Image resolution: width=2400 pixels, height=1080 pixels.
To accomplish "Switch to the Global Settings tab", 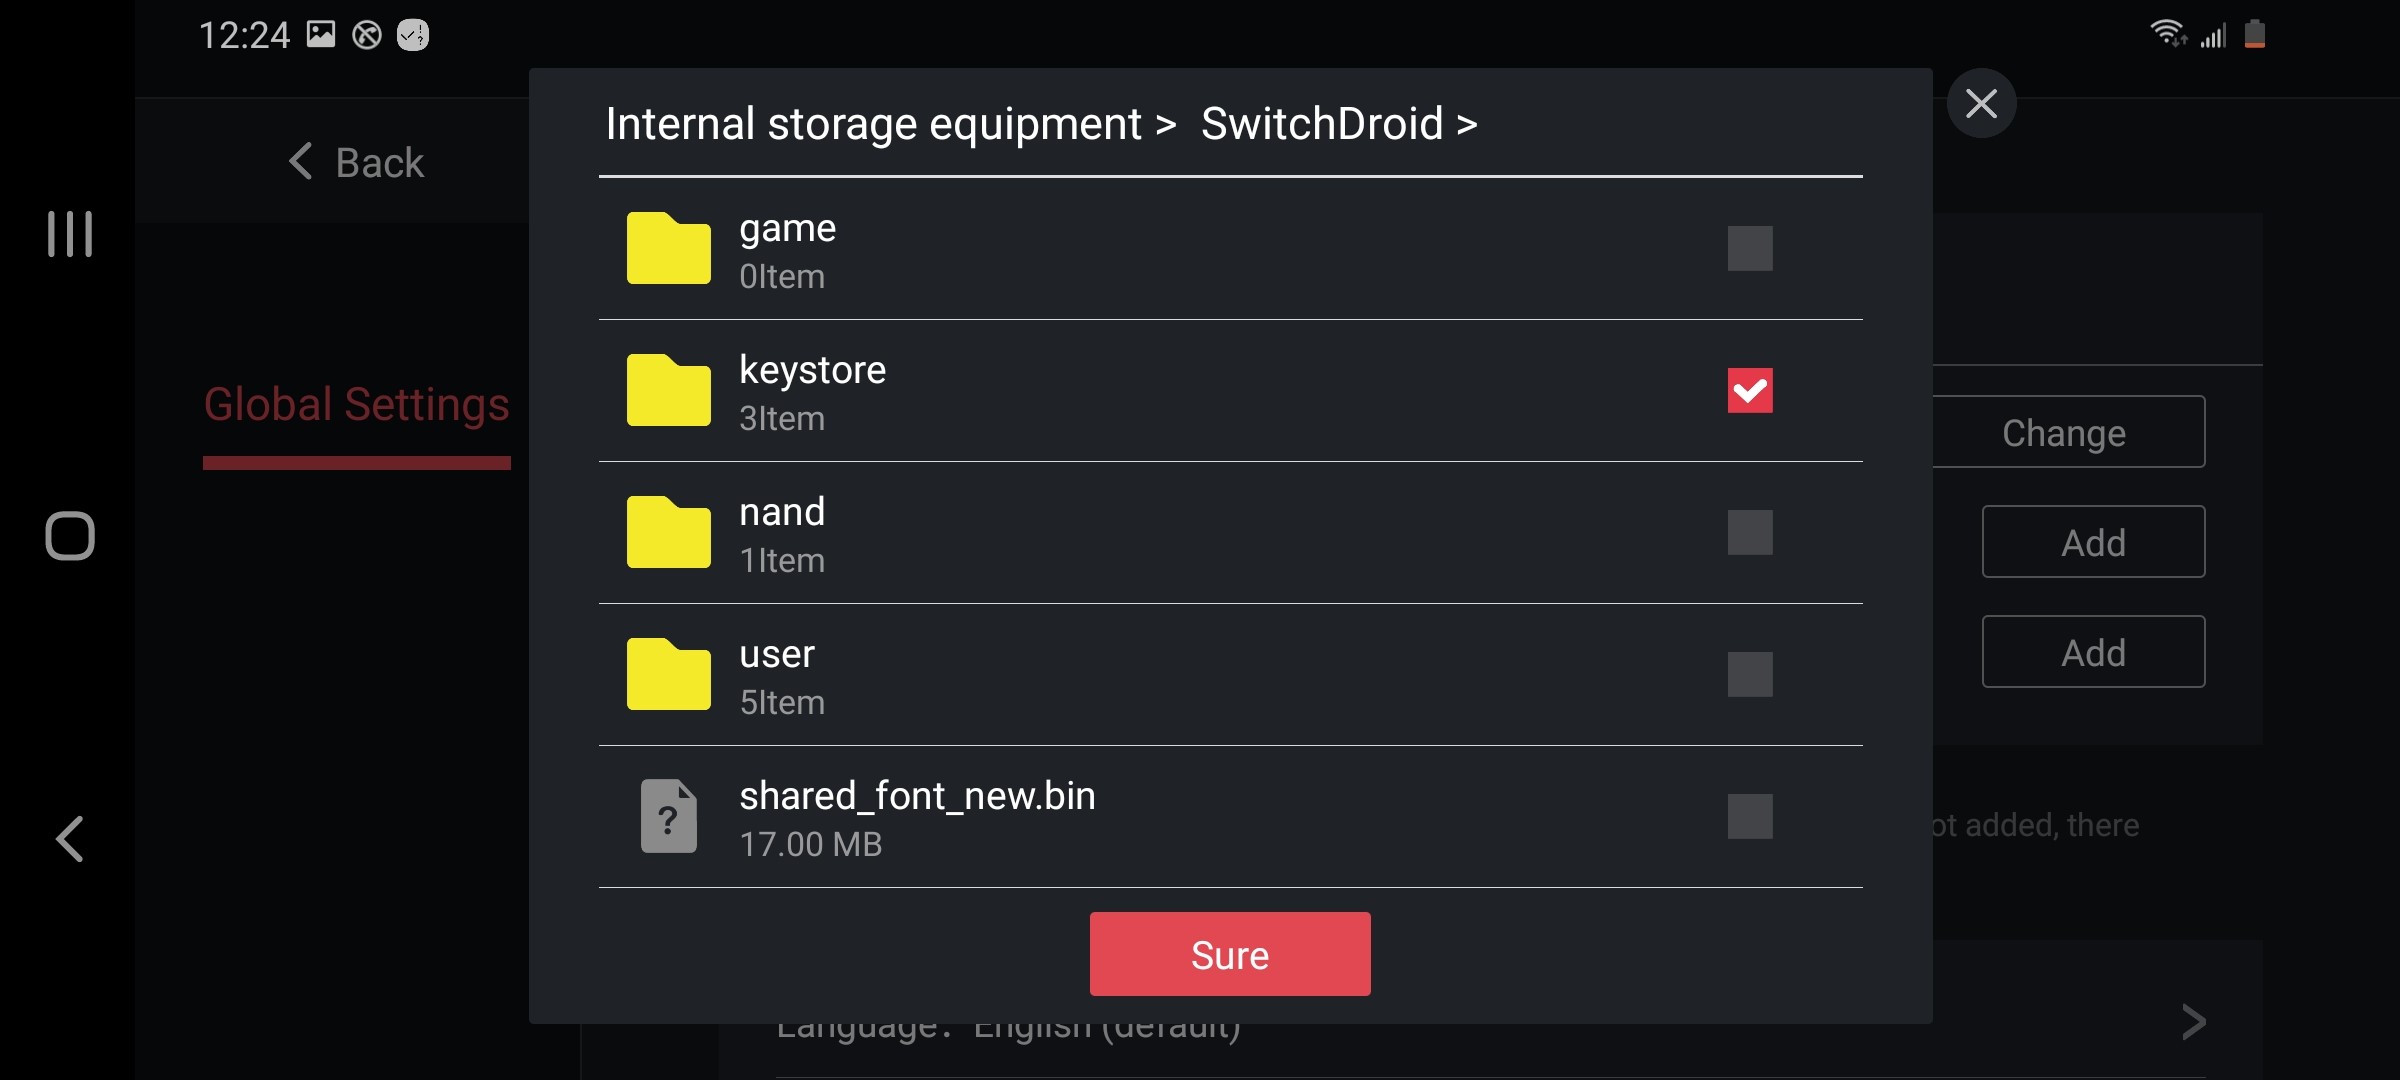I will (356, 404).
